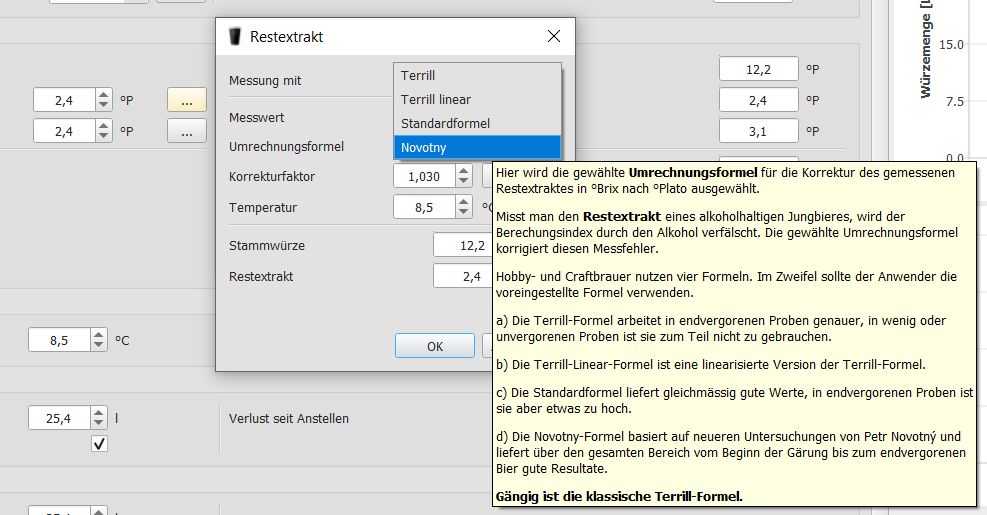
Task: Increase the 25,4 l value with up arrow
Action: click(x=99, y=413)
